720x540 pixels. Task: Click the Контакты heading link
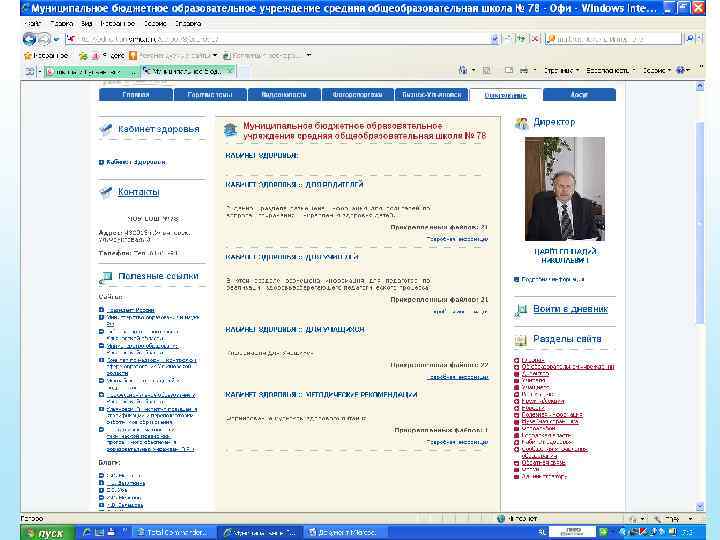(139, 192)
